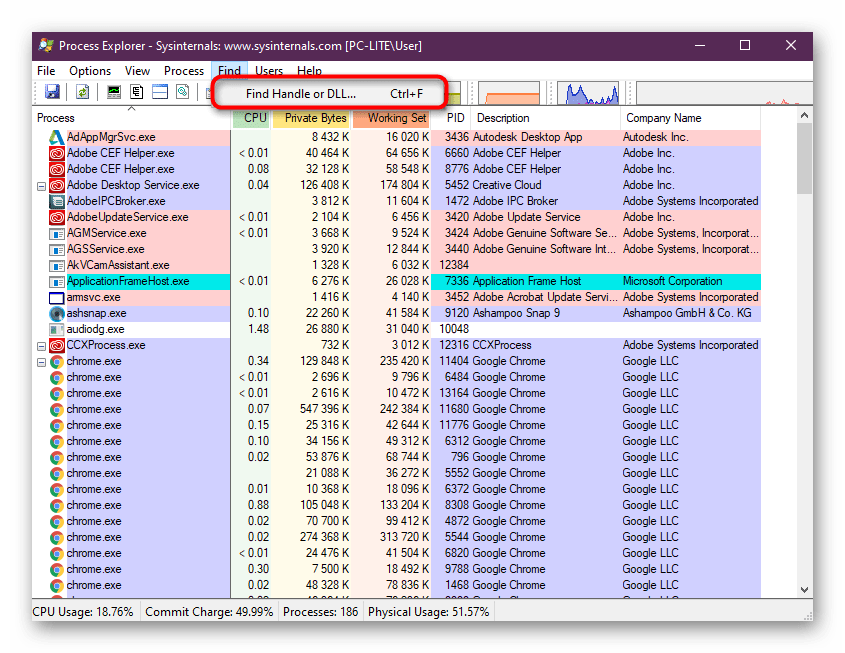The image size is (845, 653).
Task: Click the '313 720 K' working set value
Action: (404, 537)
